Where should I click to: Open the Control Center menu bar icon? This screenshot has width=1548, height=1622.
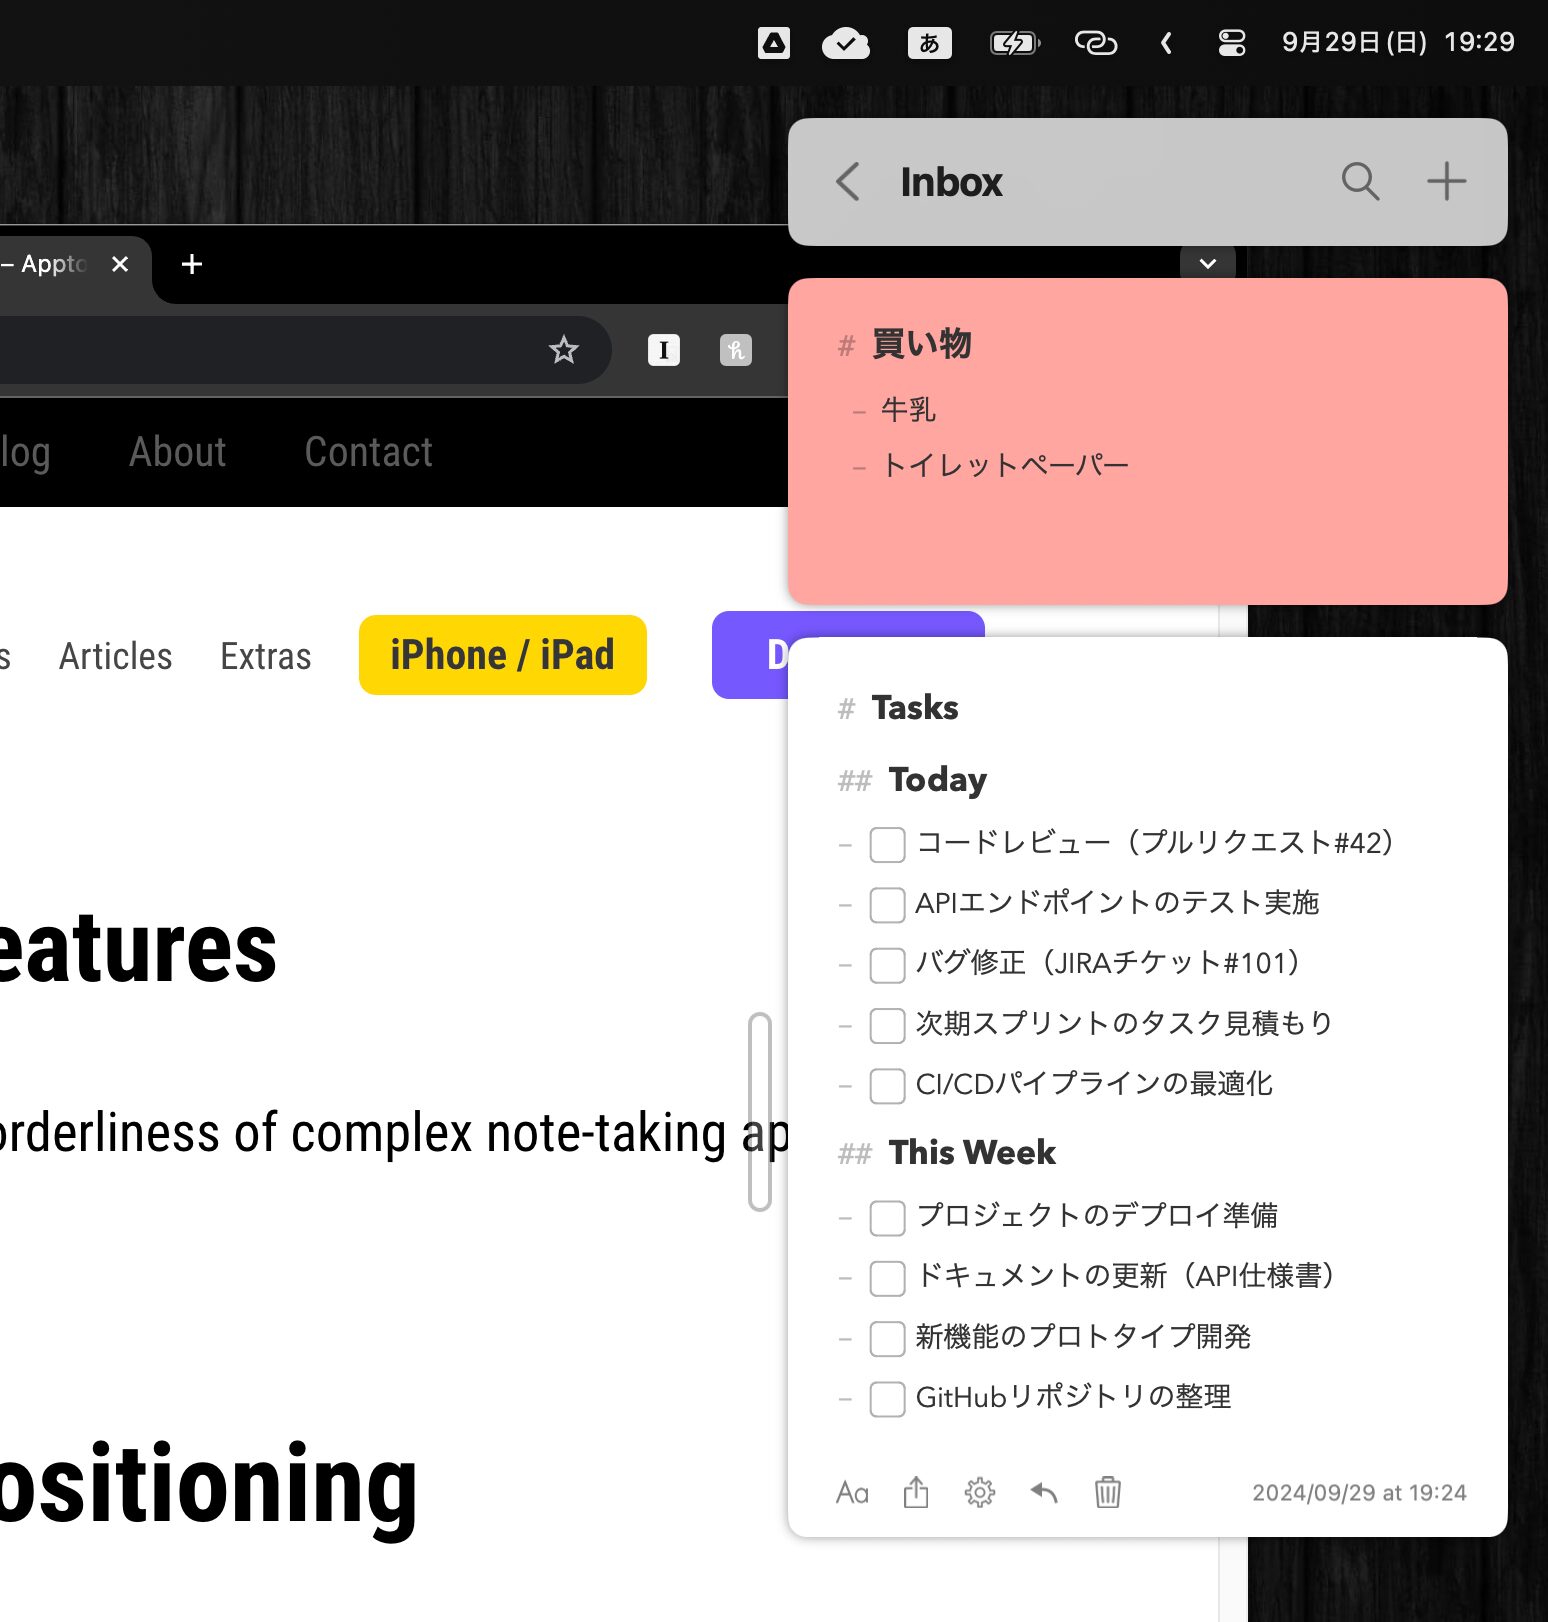(1232, 43)
